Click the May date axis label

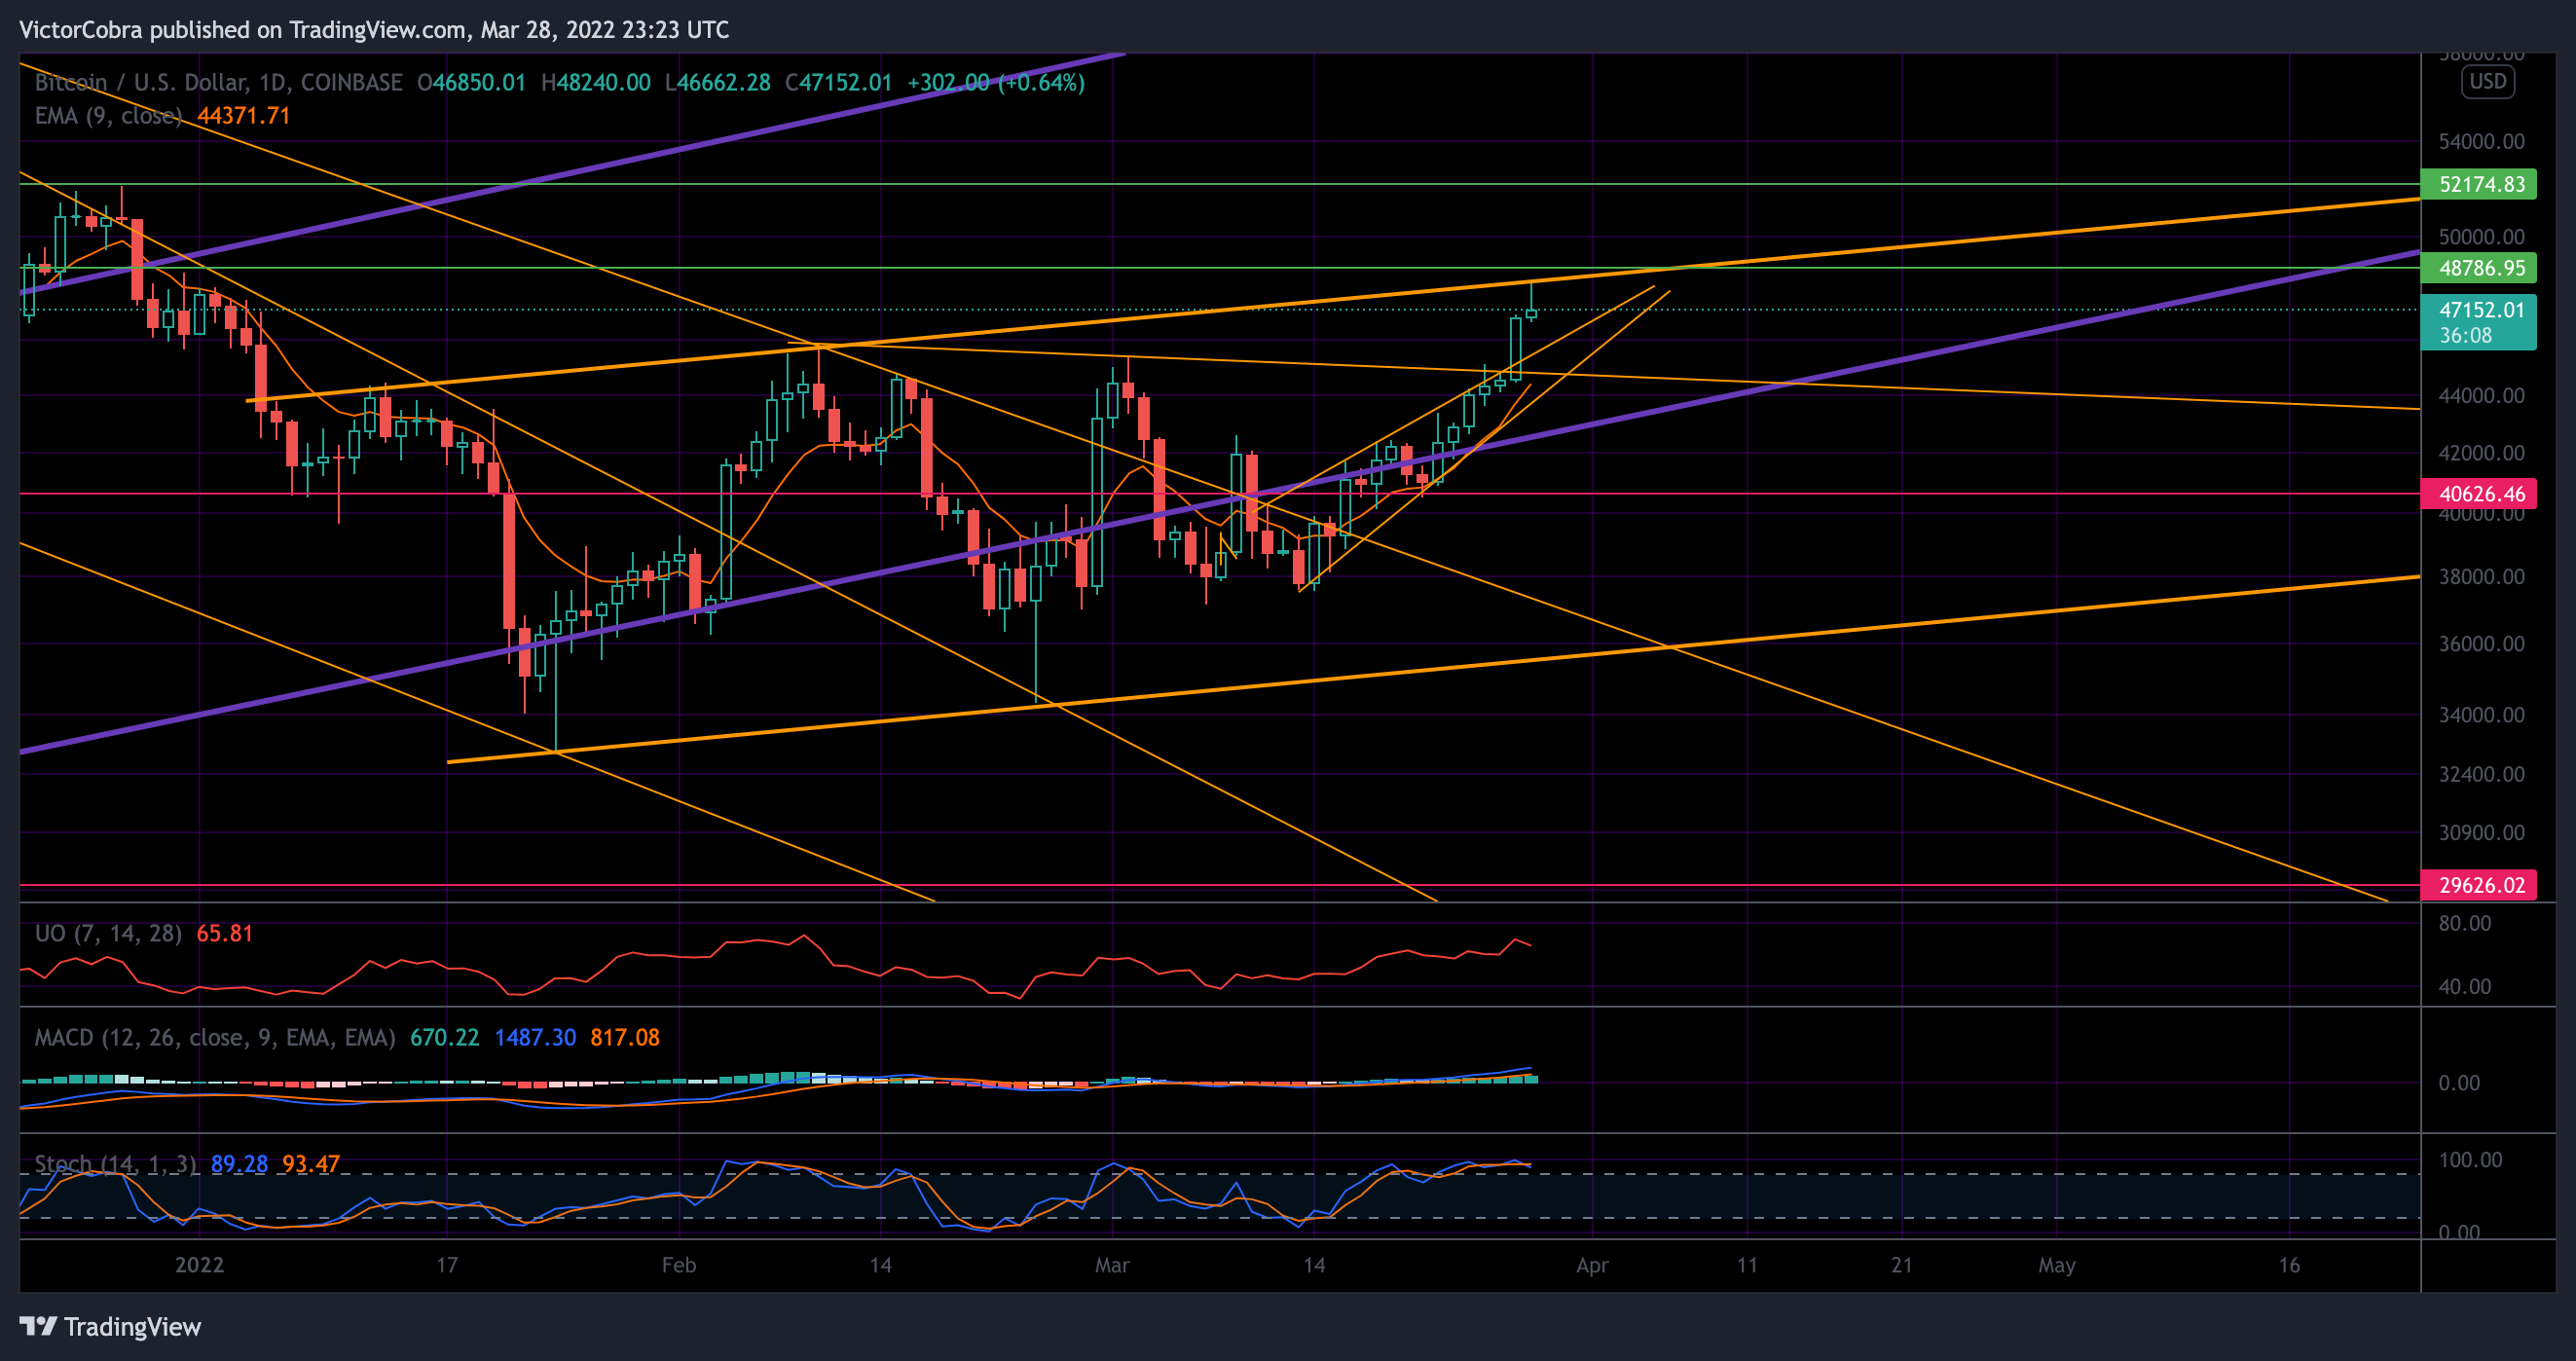[x=2057, y=1265]
